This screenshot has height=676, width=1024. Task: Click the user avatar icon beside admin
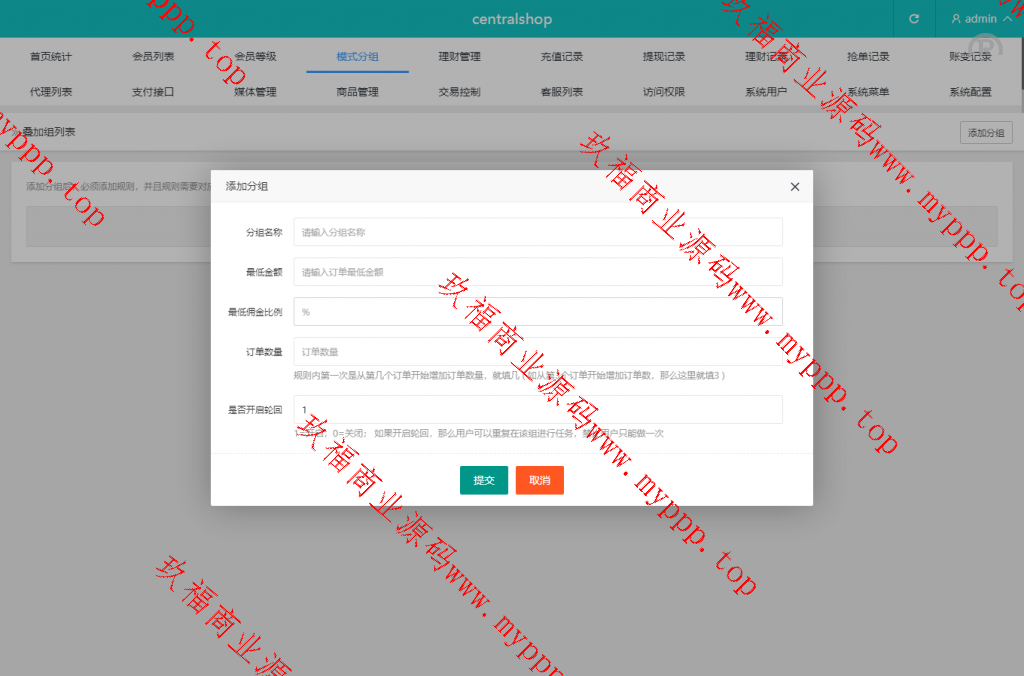click(956, 19)
